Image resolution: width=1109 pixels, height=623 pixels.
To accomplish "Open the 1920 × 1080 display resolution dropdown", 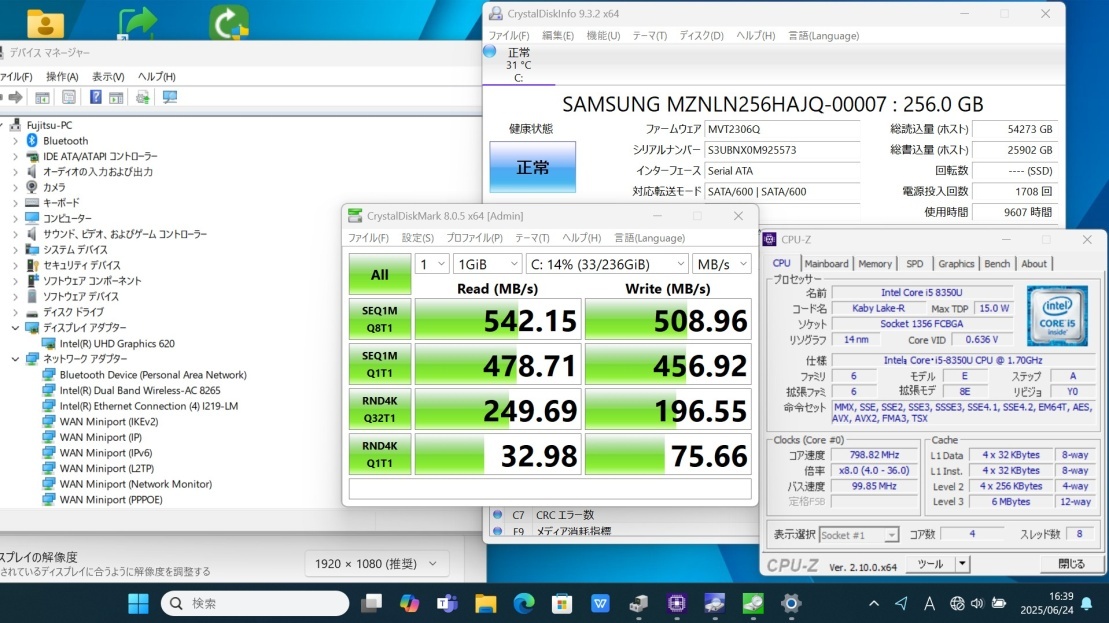I will 376,564.
